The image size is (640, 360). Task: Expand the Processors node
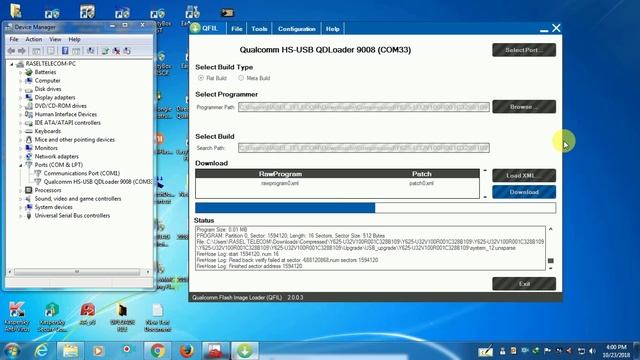20,191
